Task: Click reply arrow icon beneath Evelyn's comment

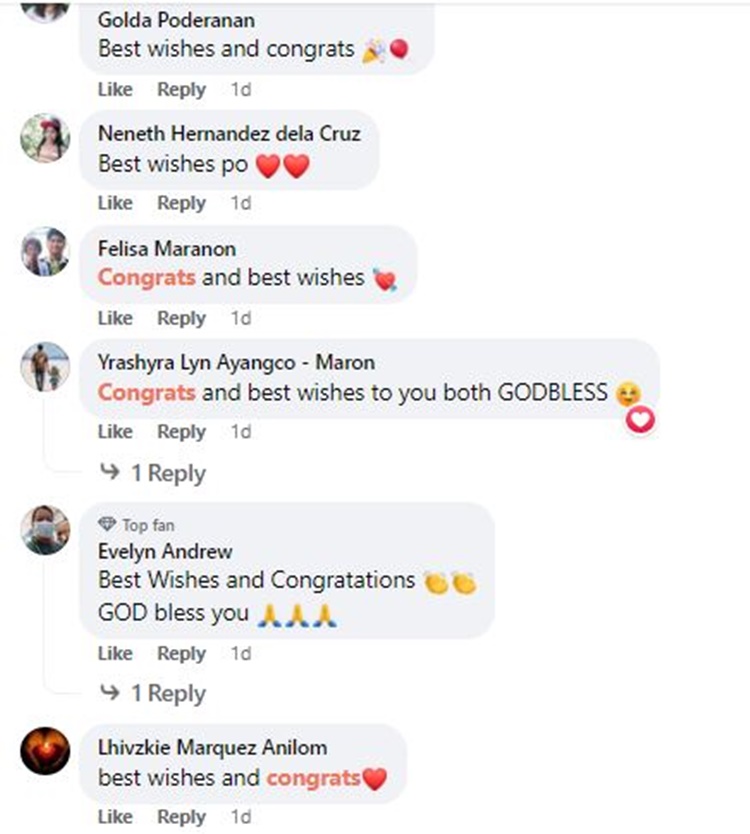Action: 110,692
